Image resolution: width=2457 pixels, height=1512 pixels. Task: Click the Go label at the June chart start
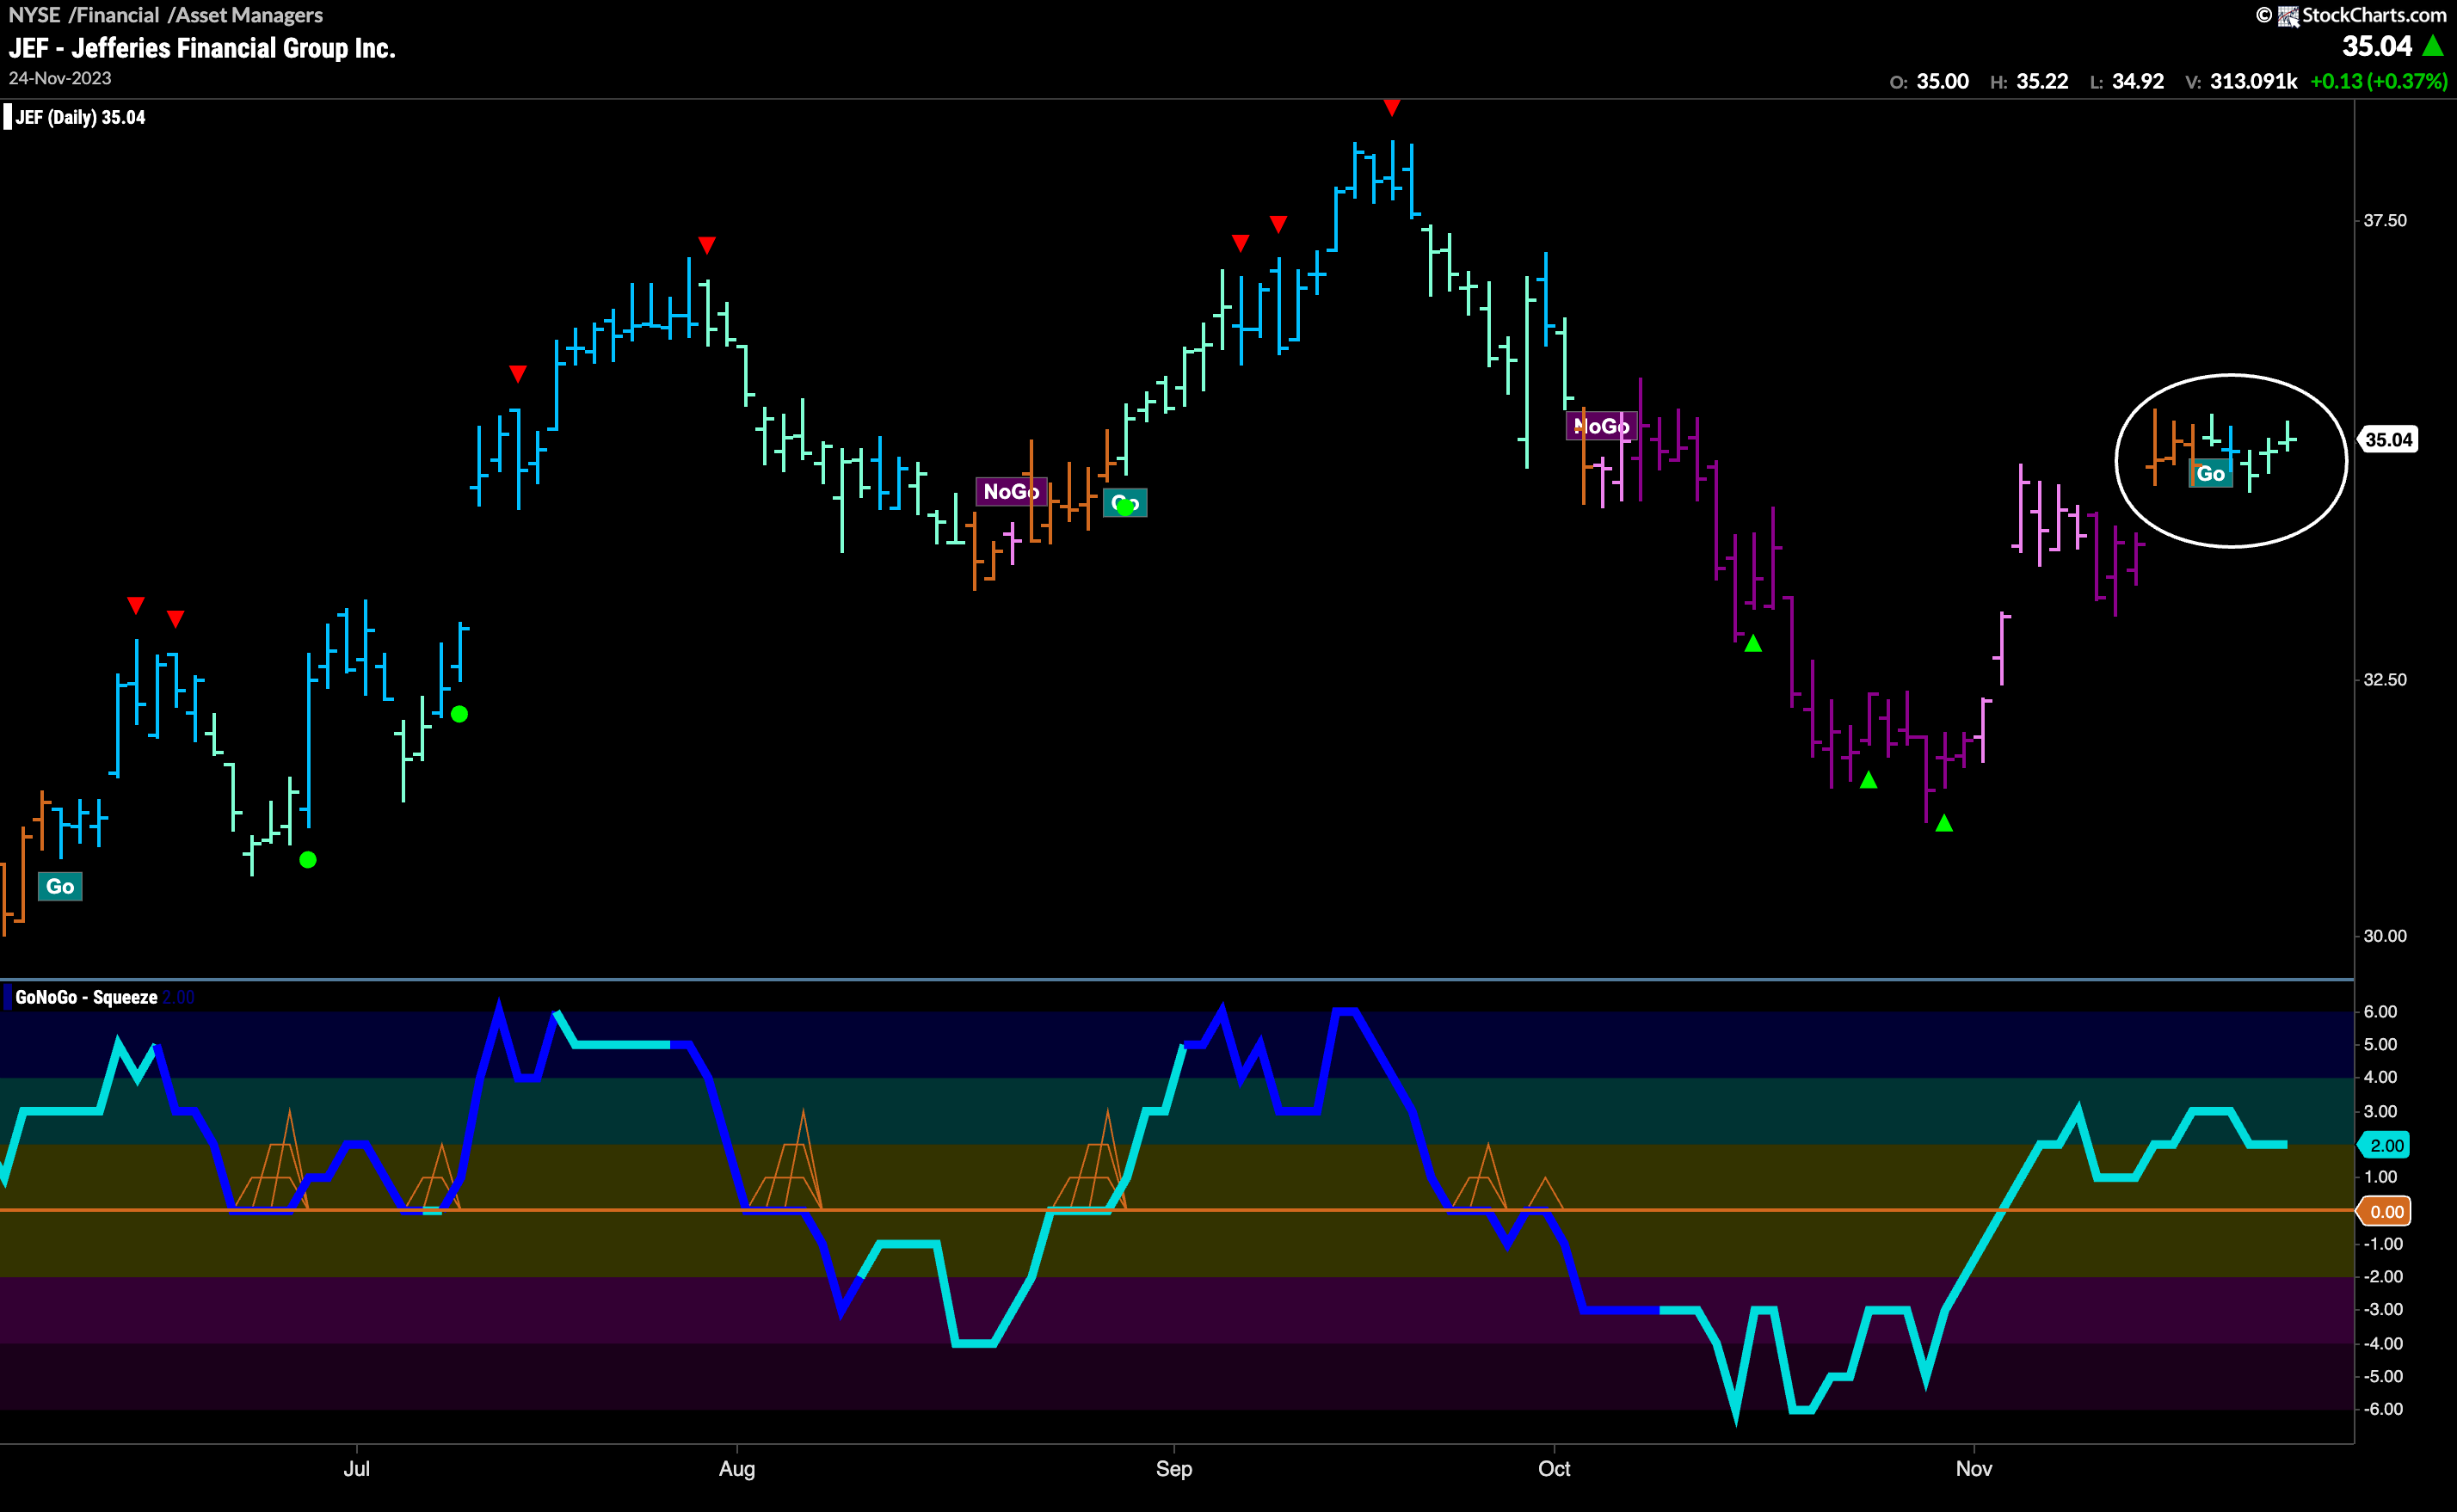coord(60,887)
